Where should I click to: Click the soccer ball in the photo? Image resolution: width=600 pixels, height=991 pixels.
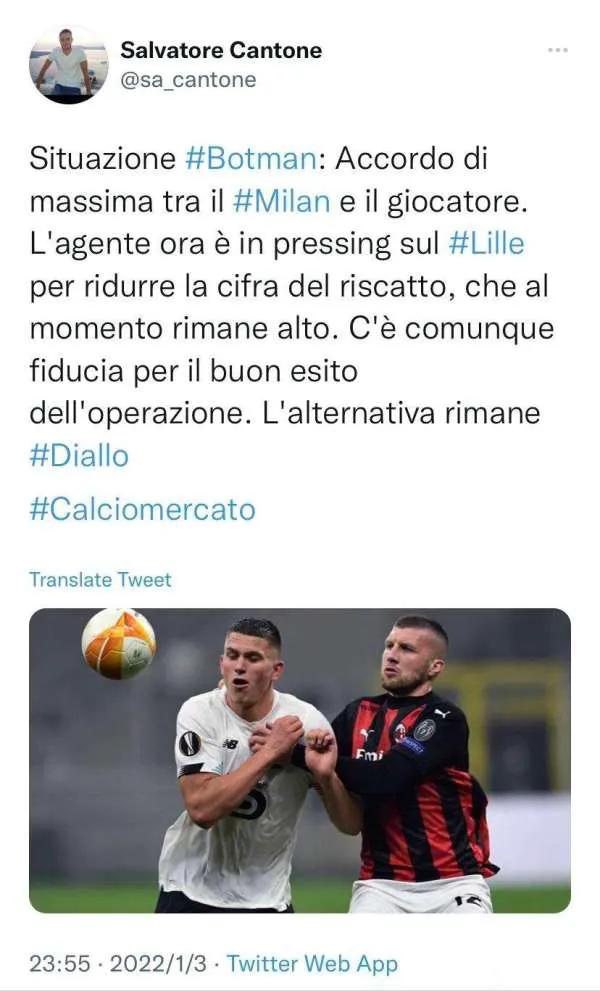(x=118, y=643)
